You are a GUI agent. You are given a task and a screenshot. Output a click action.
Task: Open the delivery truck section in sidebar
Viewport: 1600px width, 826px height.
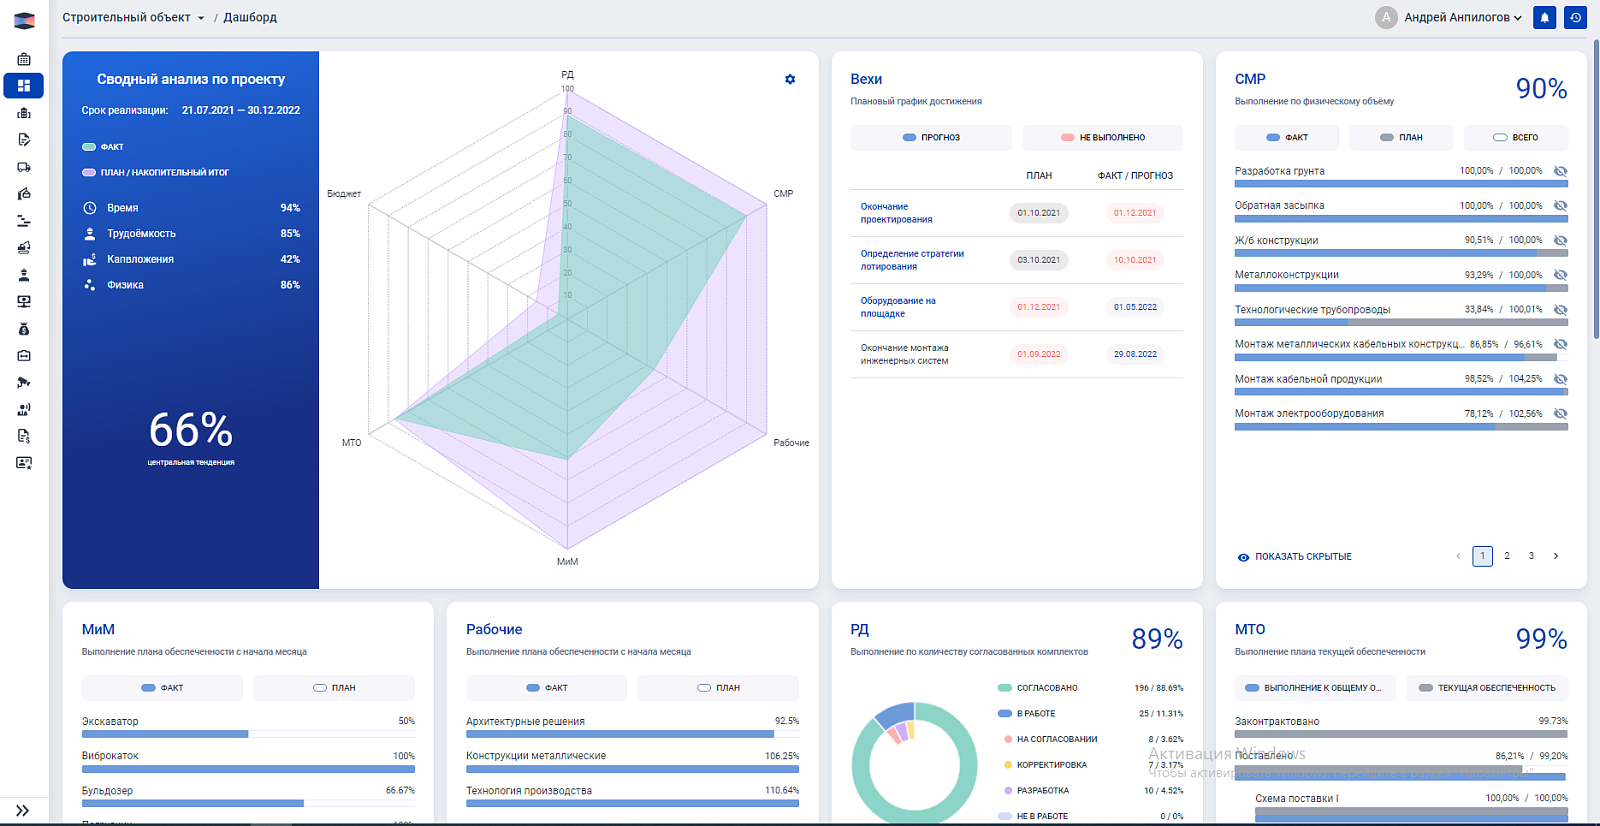click(x=24, y=167)
